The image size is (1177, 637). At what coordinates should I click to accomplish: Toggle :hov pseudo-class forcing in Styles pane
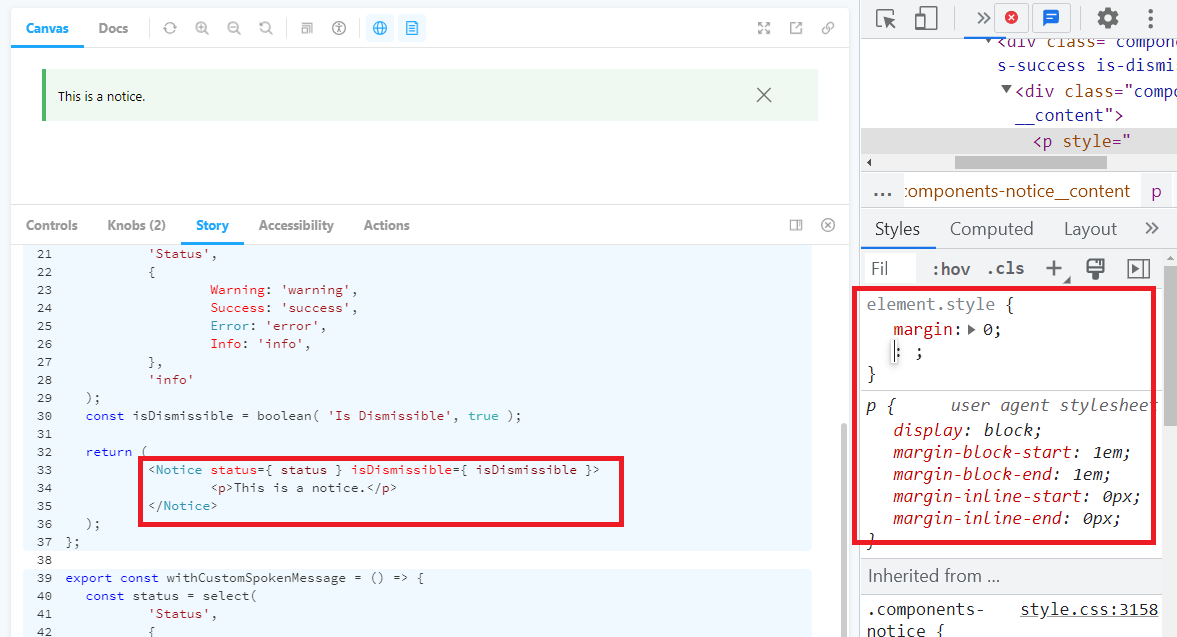coord(950,268)
